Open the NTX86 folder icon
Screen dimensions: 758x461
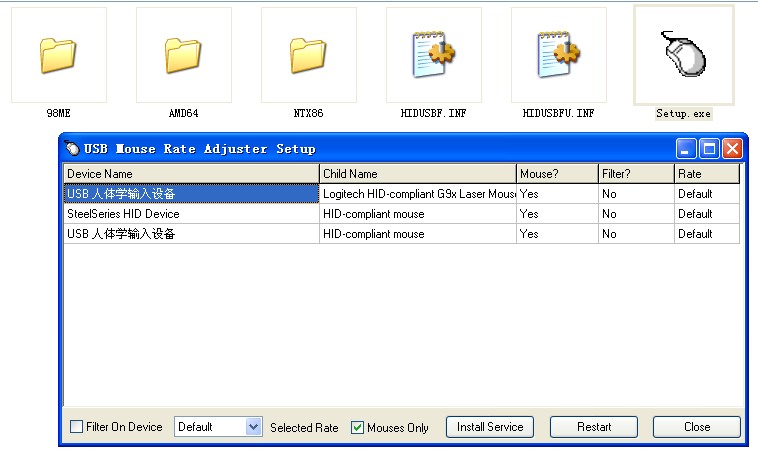coord(308,55)
